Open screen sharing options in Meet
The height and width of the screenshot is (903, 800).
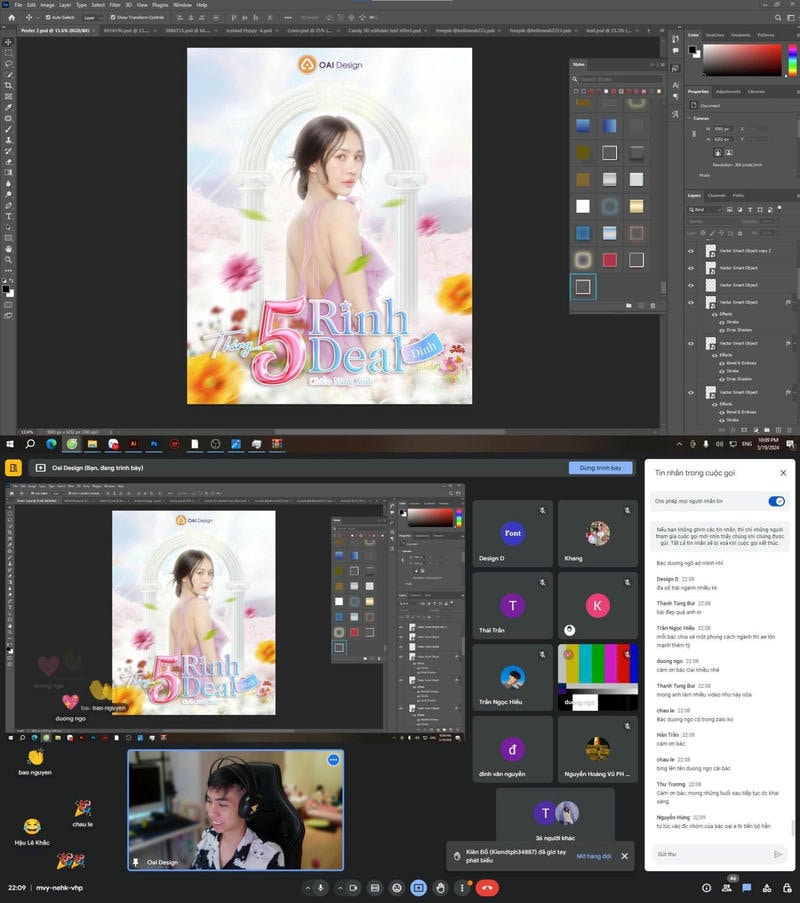pyautogui.click(x=418, y=888)
